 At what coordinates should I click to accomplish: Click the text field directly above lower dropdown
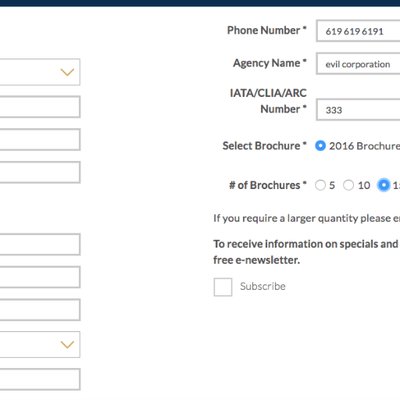tap(40, 310)
